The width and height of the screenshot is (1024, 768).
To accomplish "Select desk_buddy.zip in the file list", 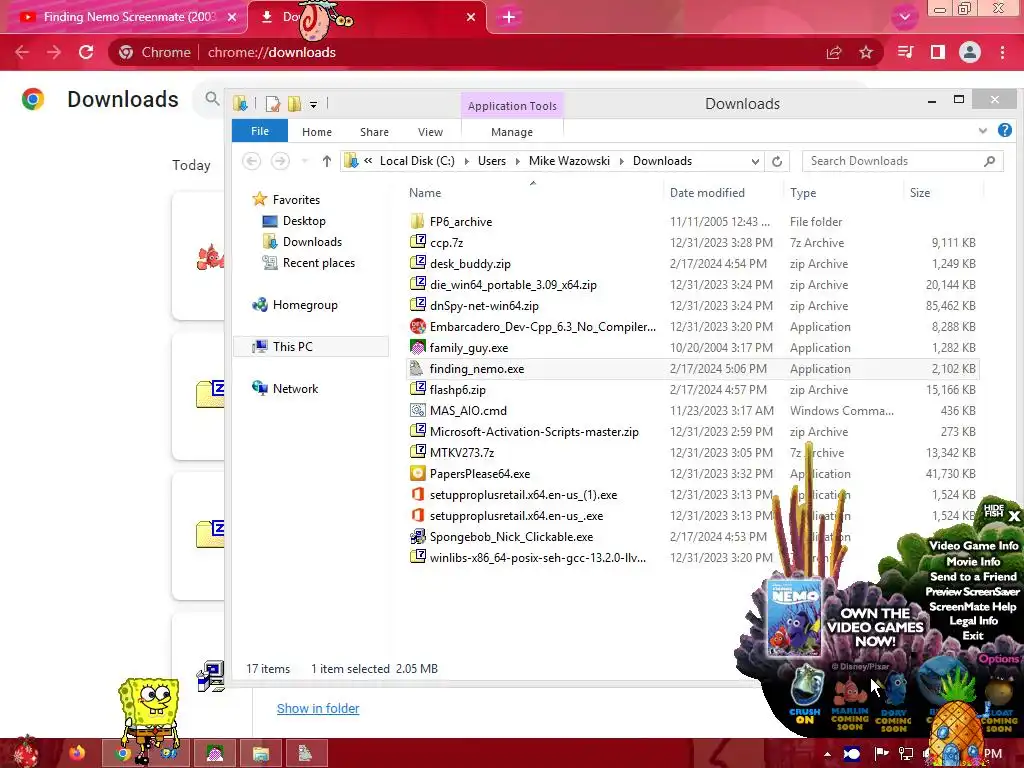I will (x=470, y=264).
